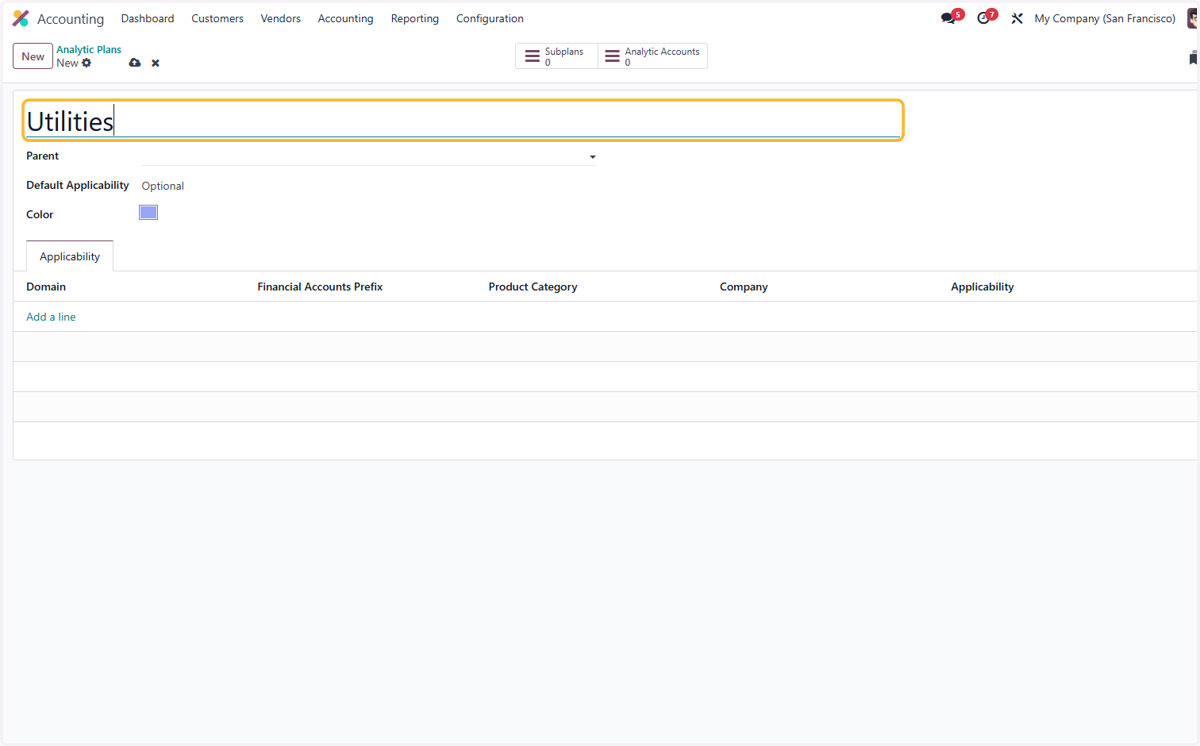
Task: Click the user avatar at top right
Action: pos(1193,19)
